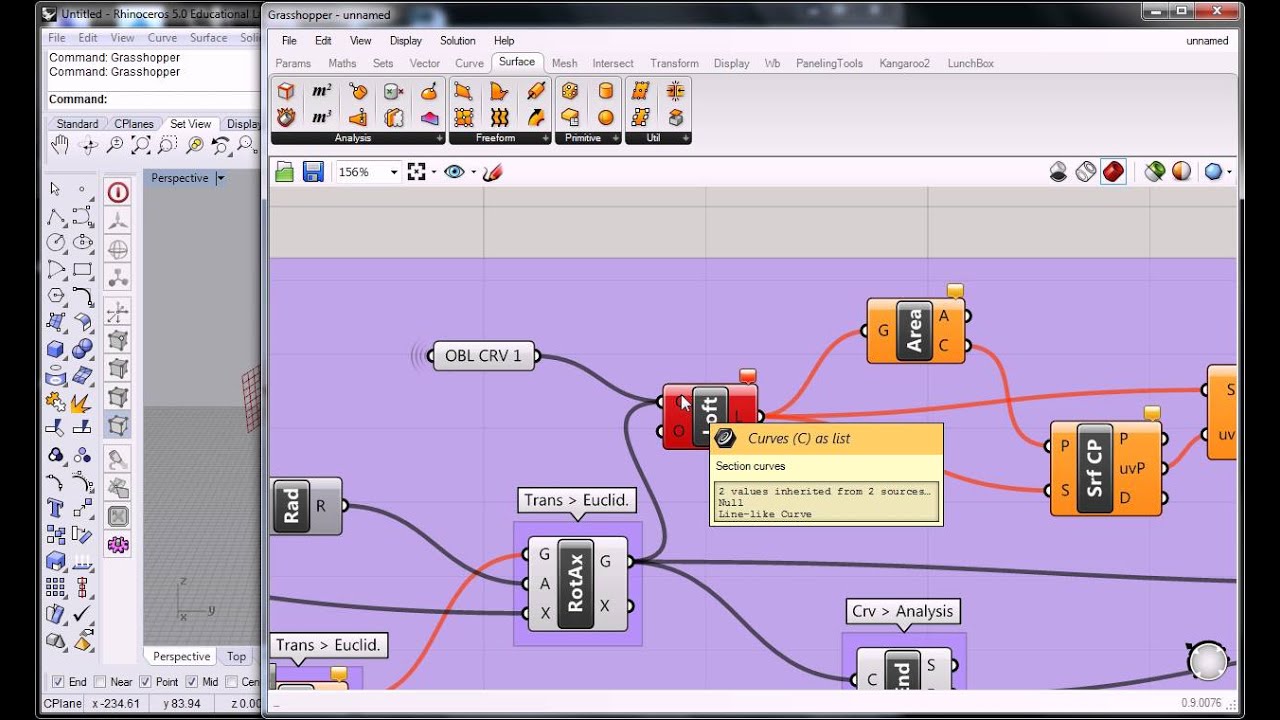This screenshot has height=720, width=1280.
Task: Enable the Near osnap checkbox
Action: 100,682
